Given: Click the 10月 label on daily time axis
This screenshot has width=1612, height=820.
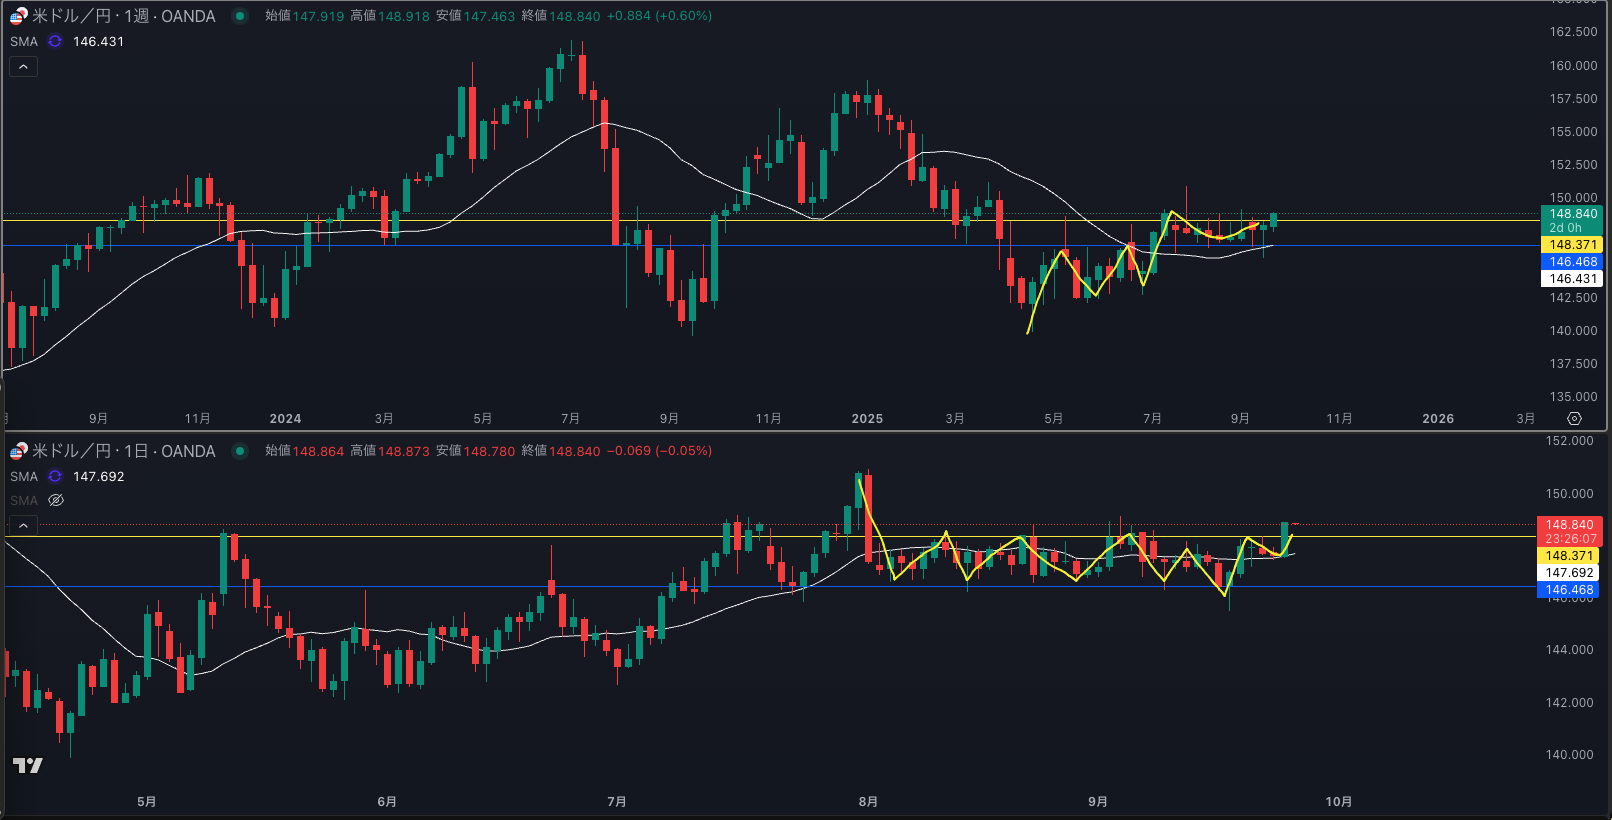Looking at the screenshot, I should (1338, 801).
